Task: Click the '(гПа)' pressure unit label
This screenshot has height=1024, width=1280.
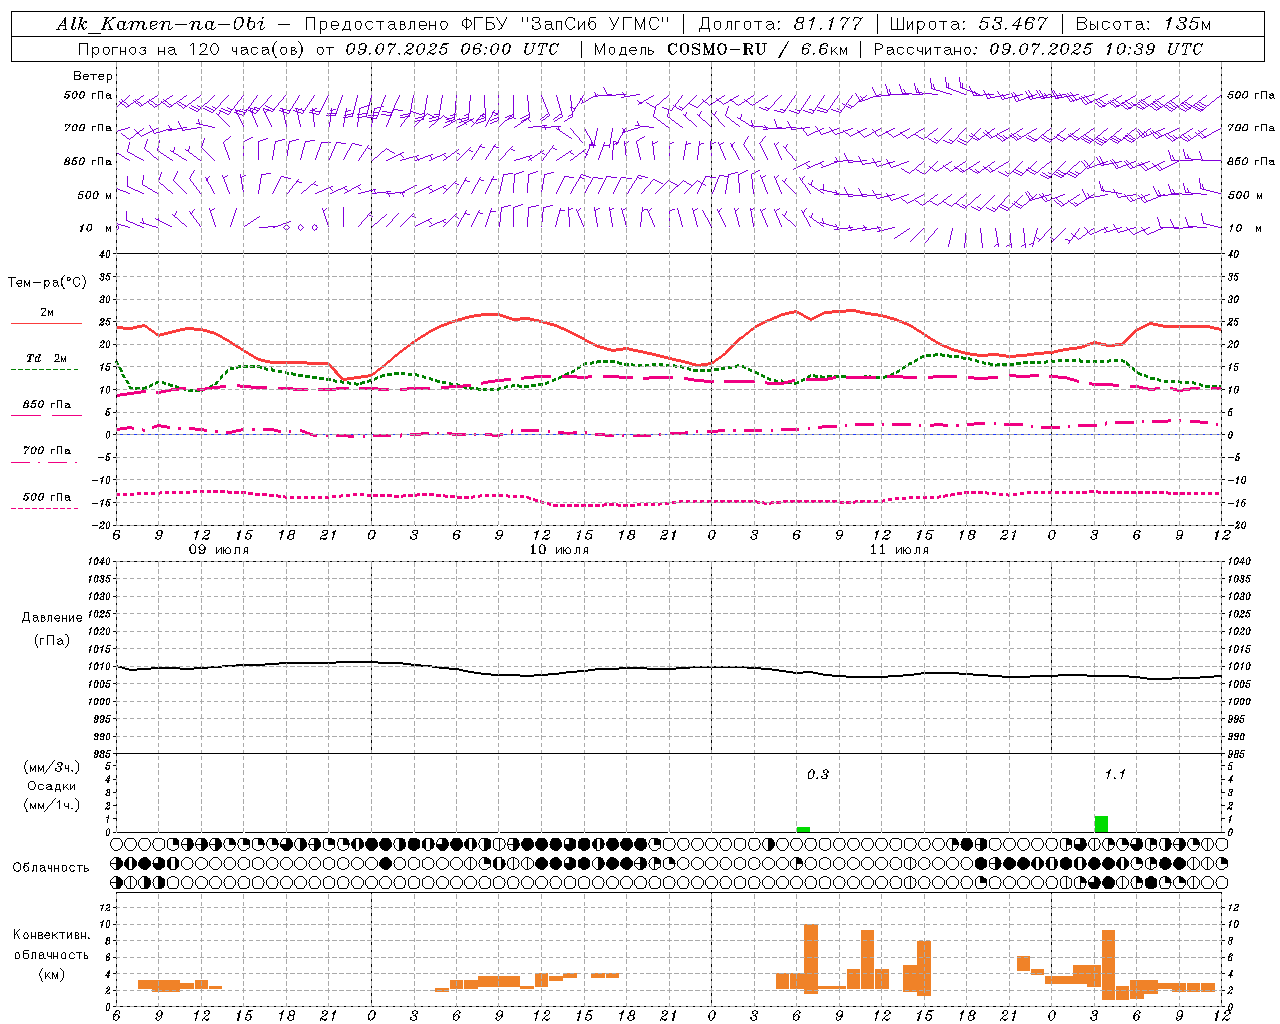Action: [52, 640]
